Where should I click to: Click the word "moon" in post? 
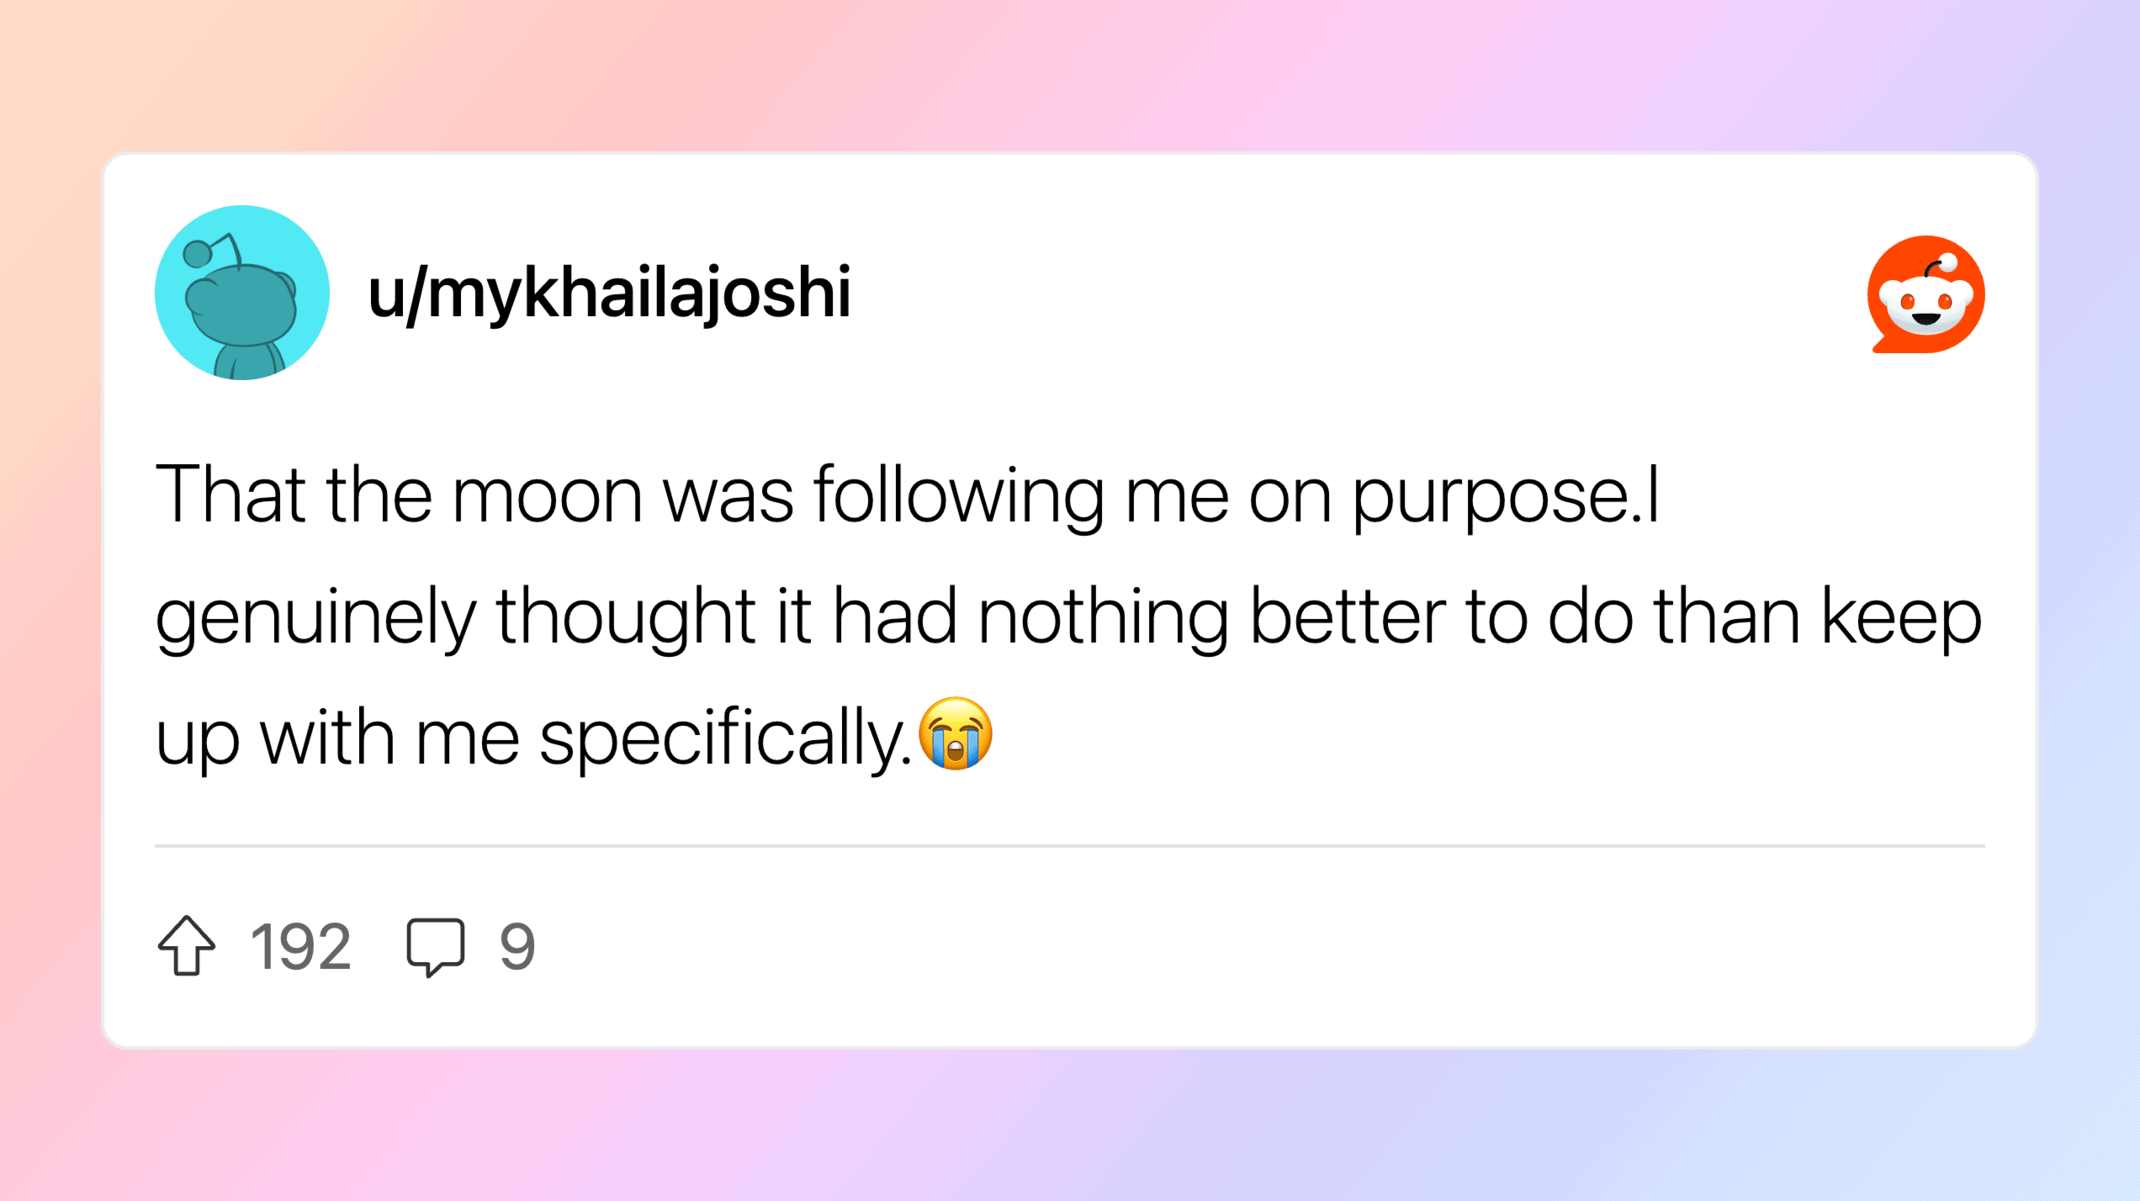coord(547,495)
